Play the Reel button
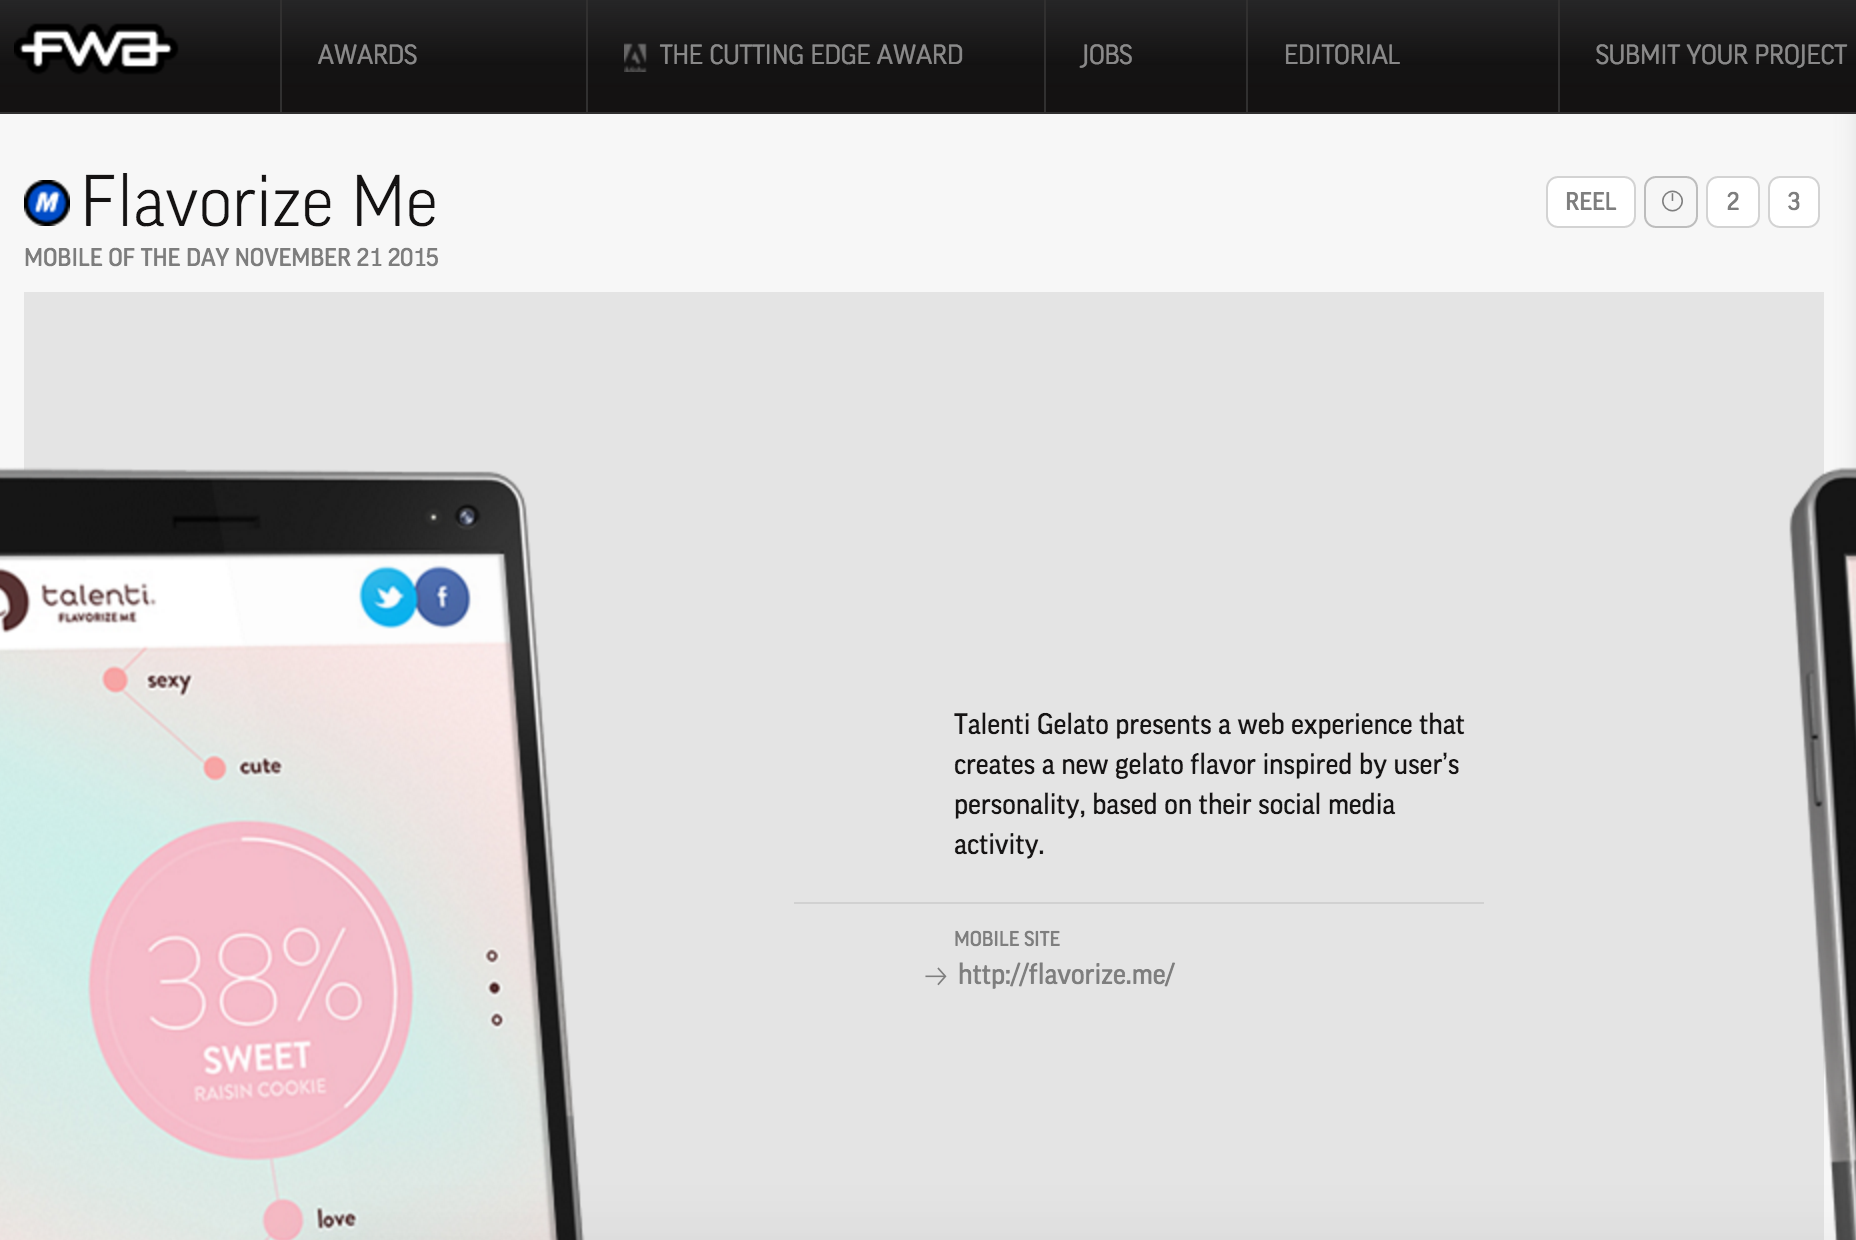The image size is (1856, 1240). (x=1590, y=202)
